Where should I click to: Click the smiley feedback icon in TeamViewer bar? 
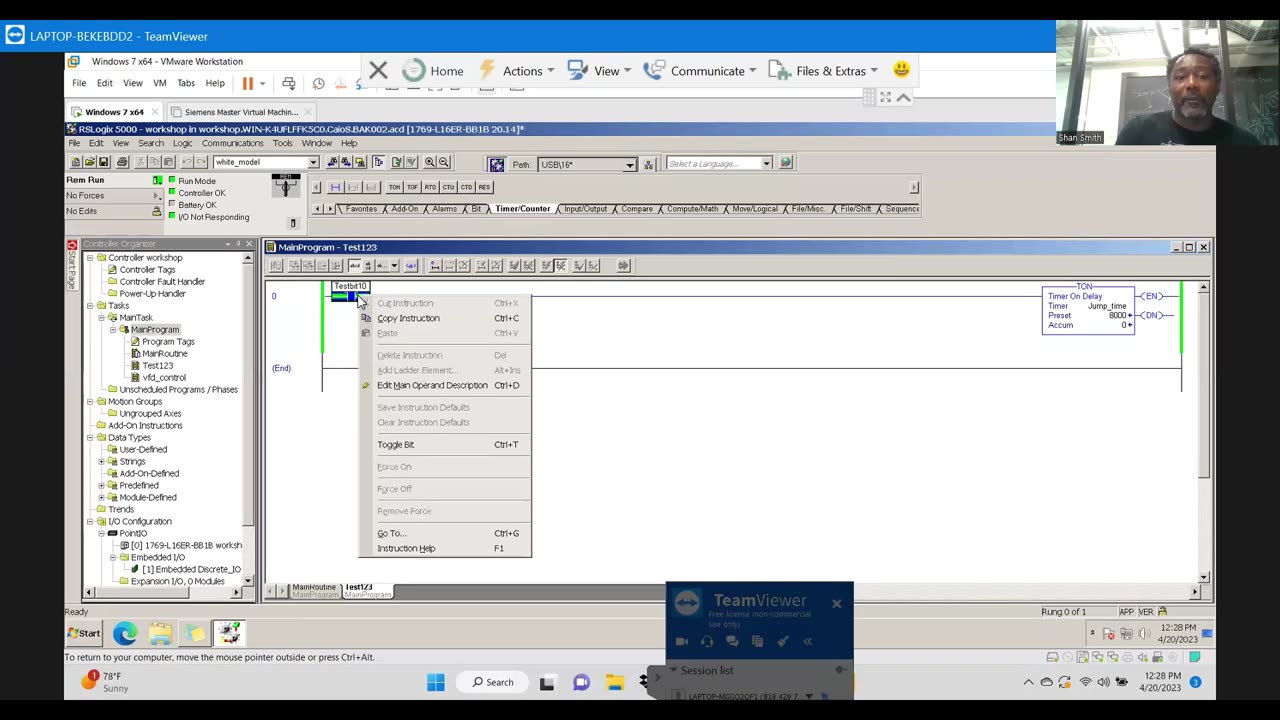click(x=901, y=70)
